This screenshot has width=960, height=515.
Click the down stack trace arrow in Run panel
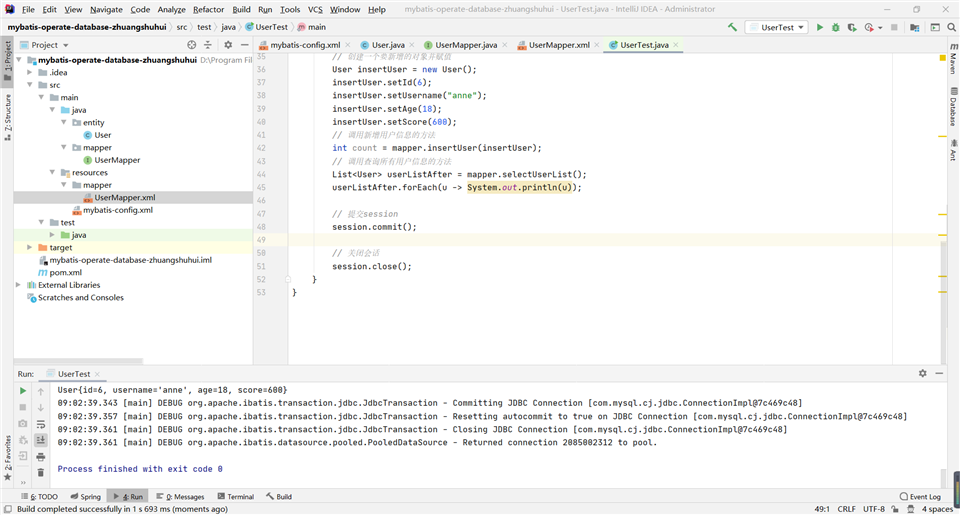[41, 407]
